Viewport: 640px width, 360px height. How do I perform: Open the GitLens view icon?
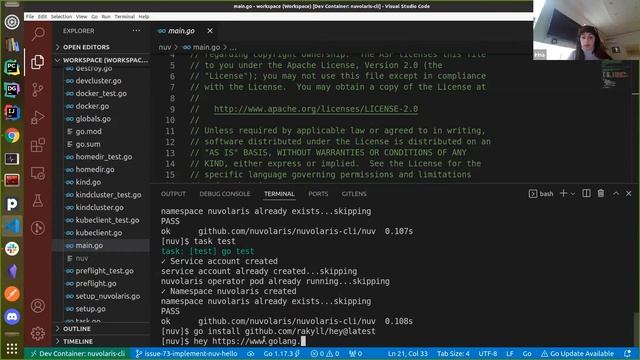38,228
